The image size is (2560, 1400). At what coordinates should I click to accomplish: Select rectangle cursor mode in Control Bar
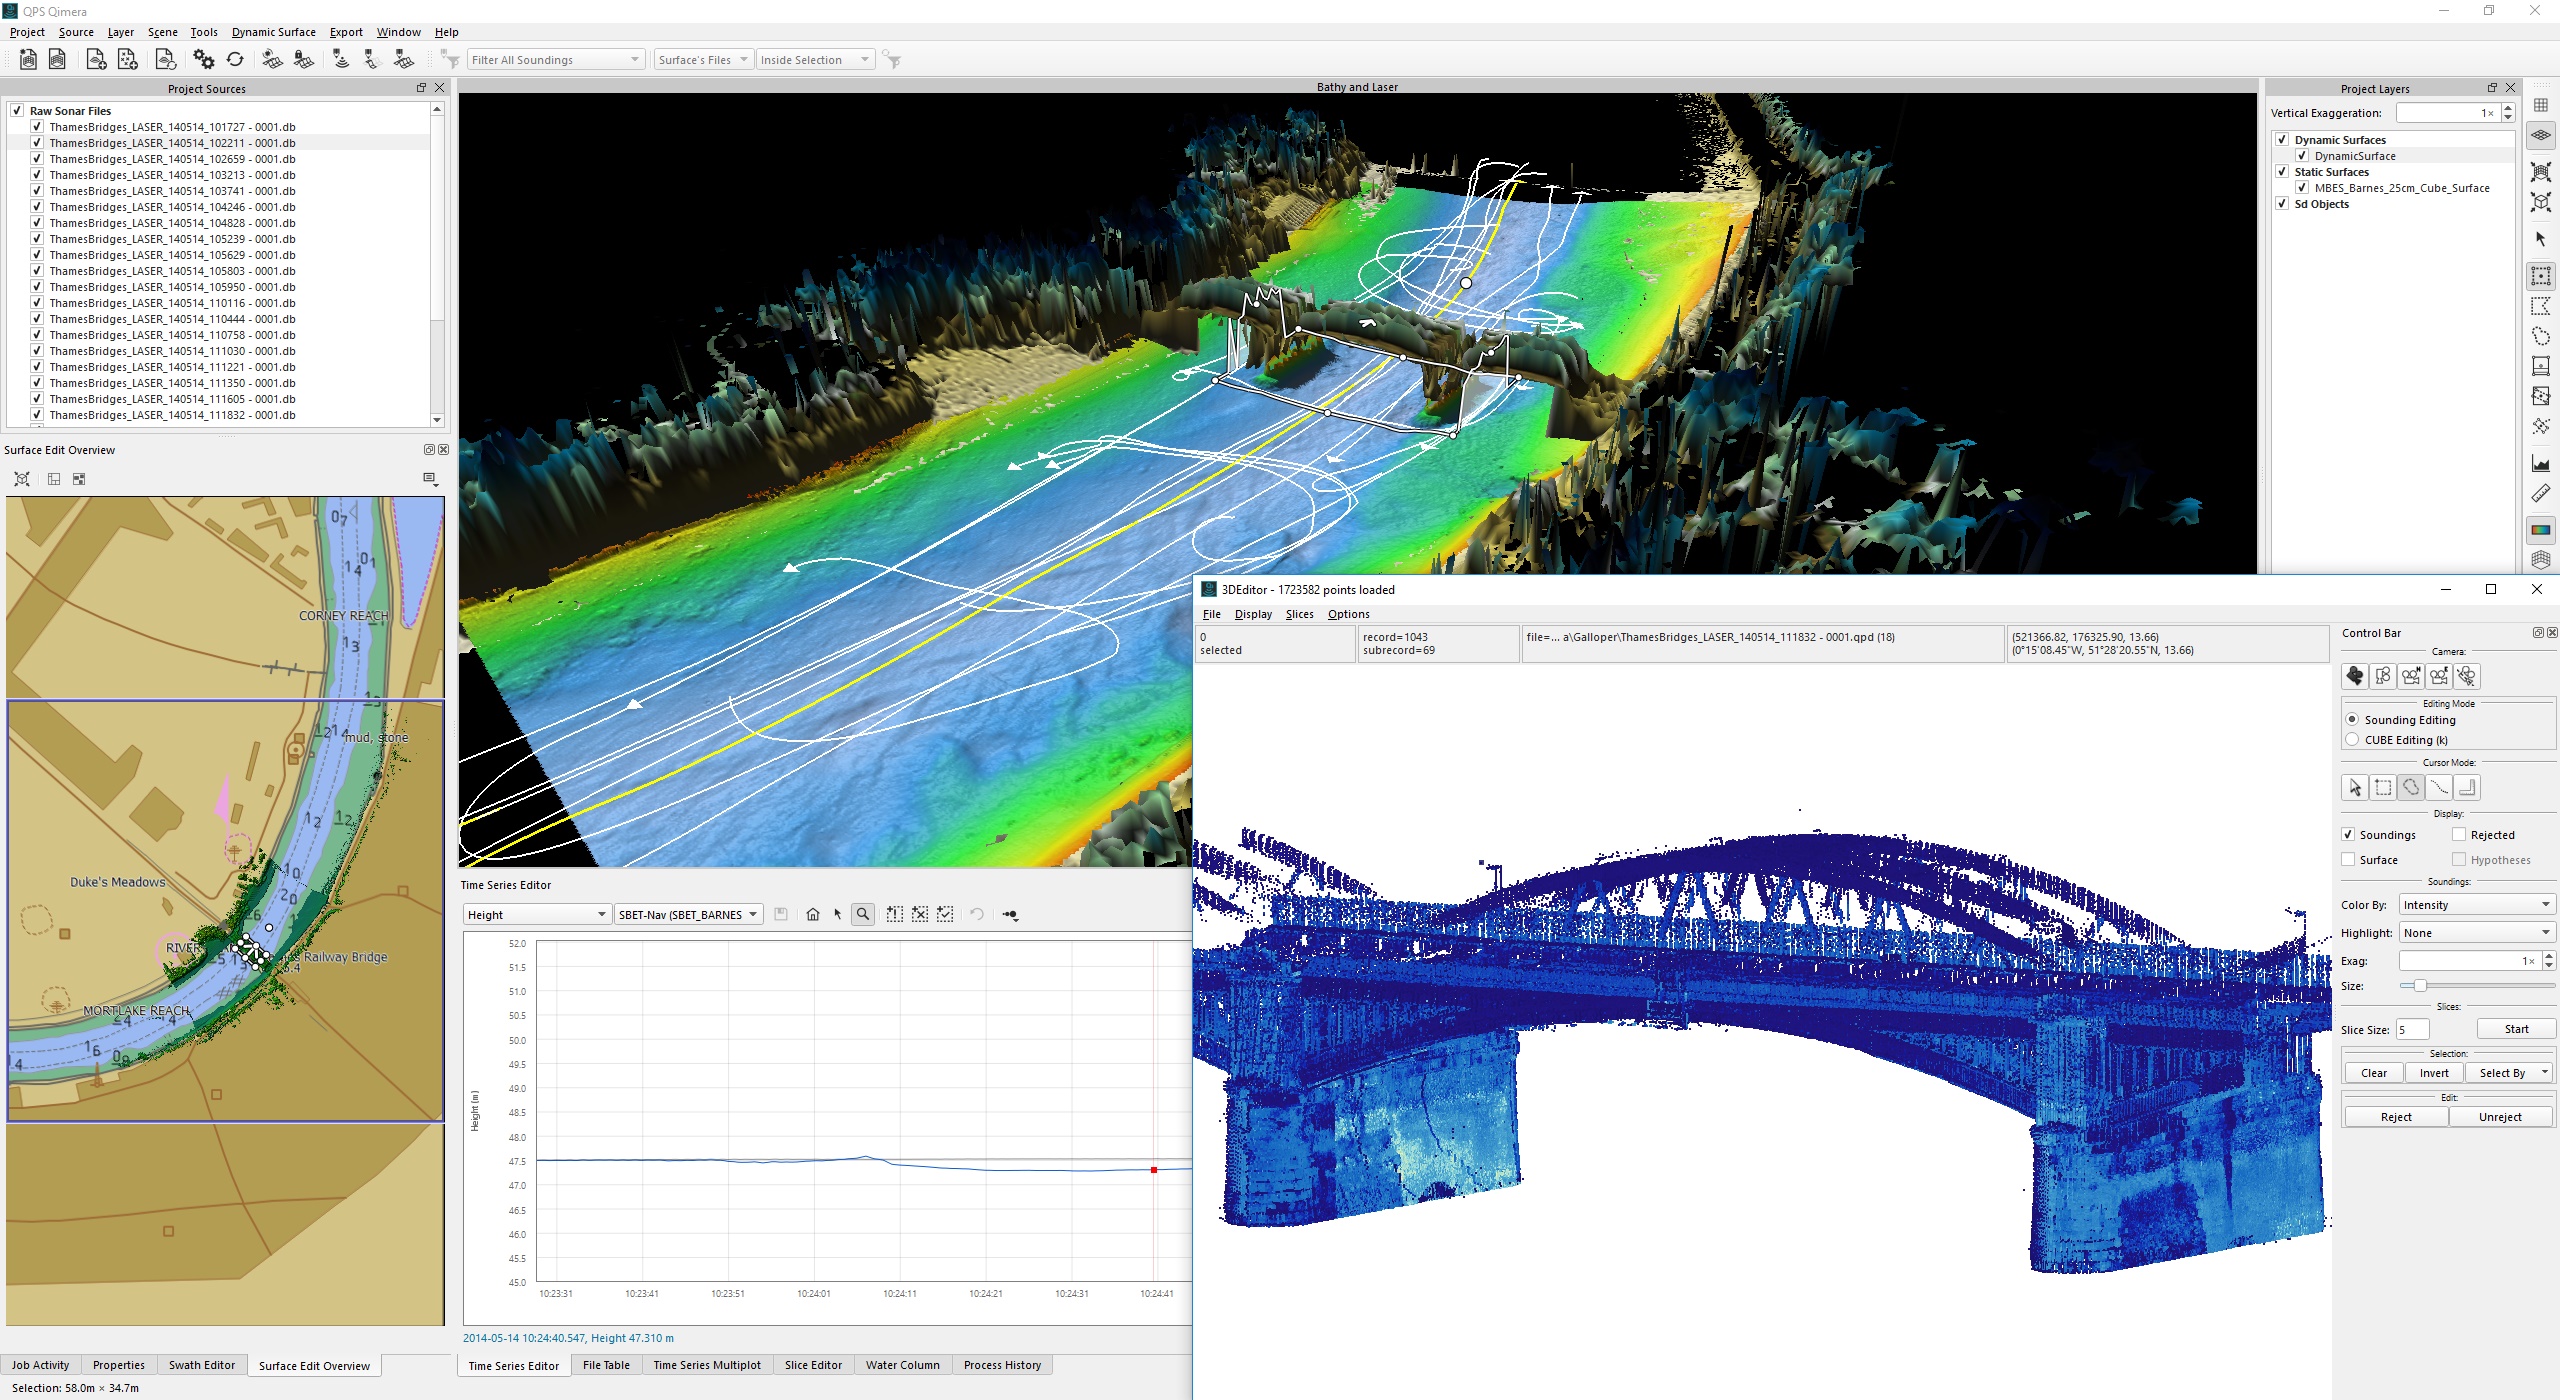(x=2383, y=788)
